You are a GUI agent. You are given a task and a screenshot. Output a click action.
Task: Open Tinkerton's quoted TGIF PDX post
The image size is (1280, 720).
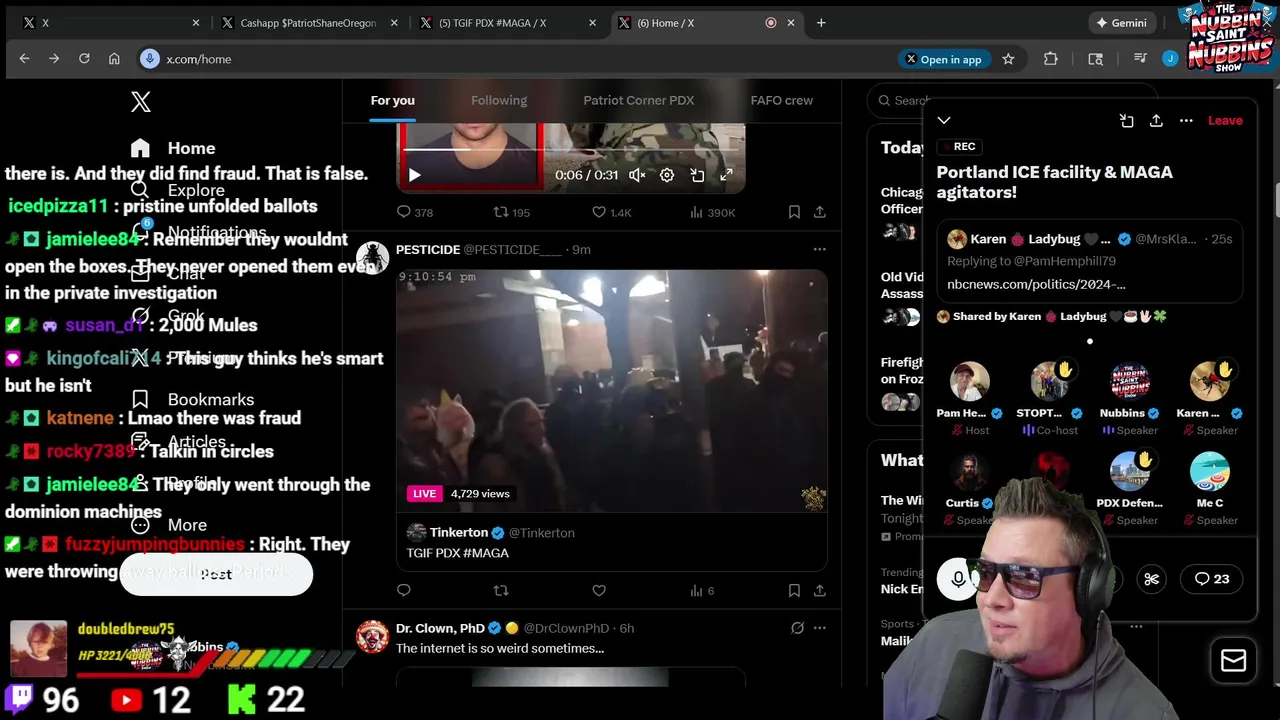click(x=611, y=542)
